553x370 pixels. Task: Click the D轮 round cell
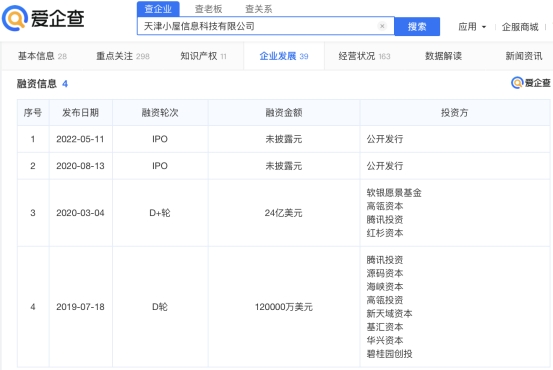pos(160,307)
